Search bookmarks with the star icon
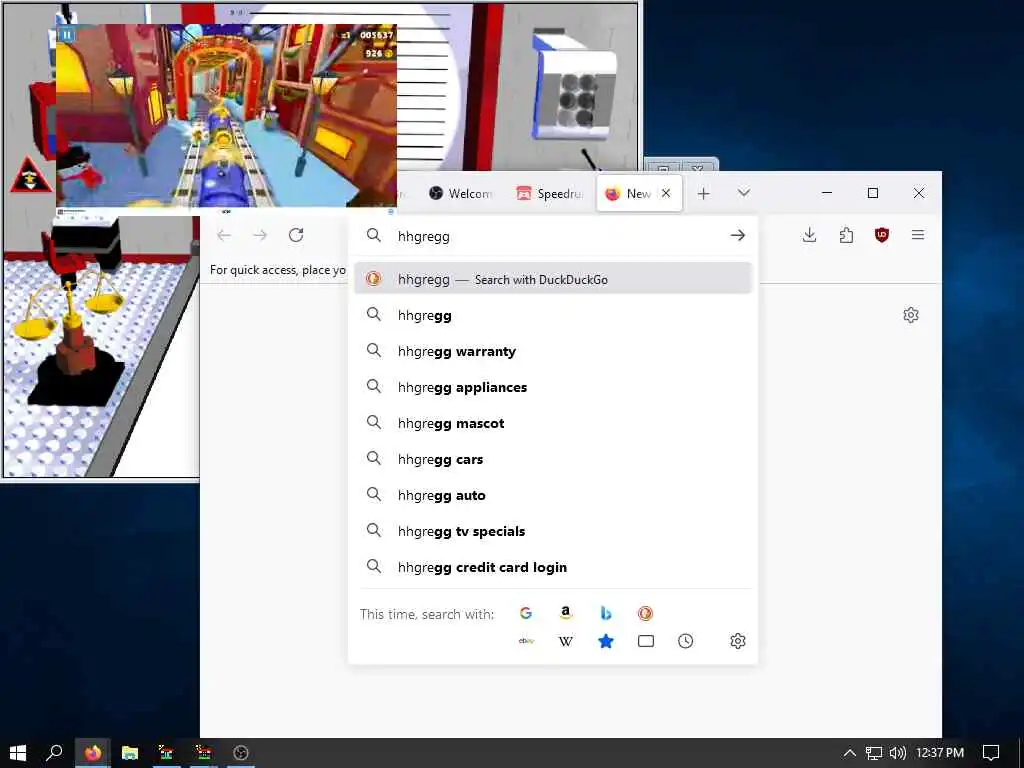The image size is (1024, 768). (x=605, y=641)
